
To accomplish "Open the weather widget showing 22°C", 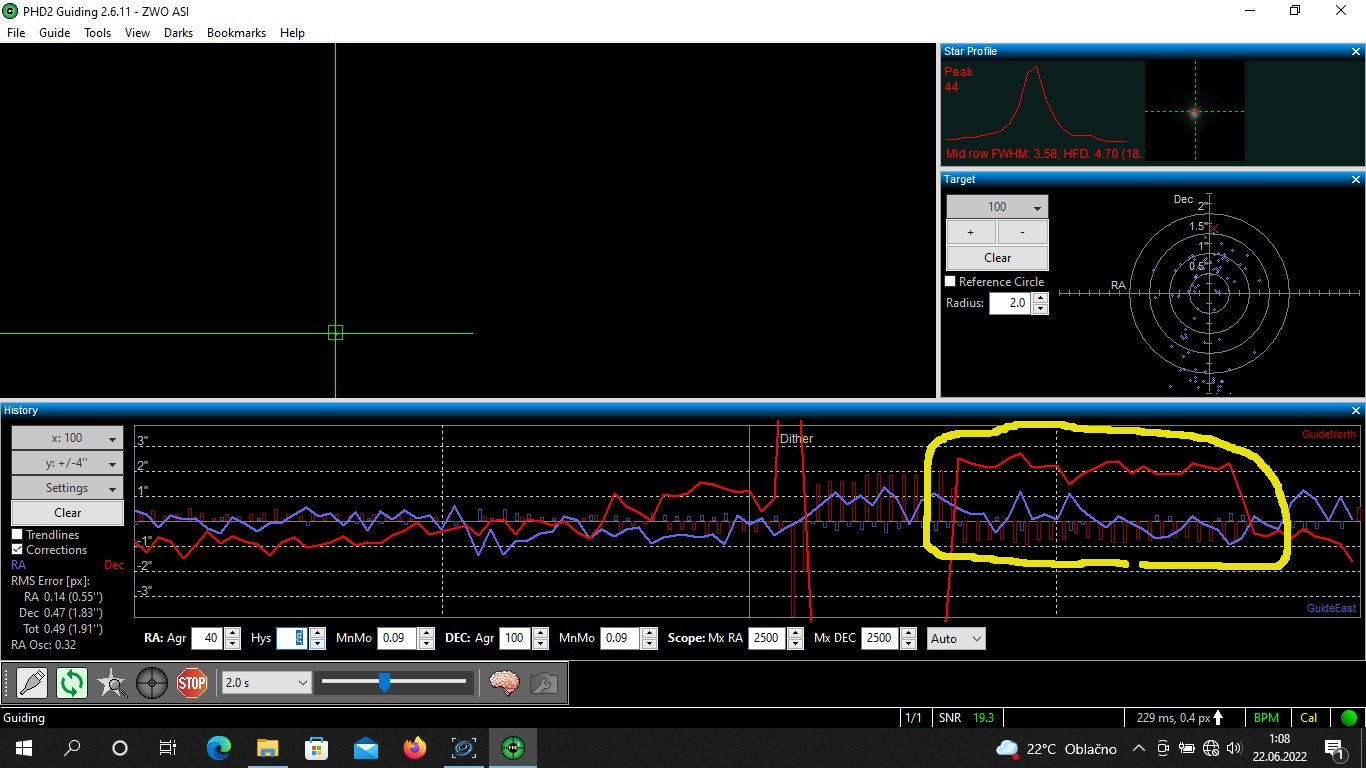I will [x=1056, y=748].
